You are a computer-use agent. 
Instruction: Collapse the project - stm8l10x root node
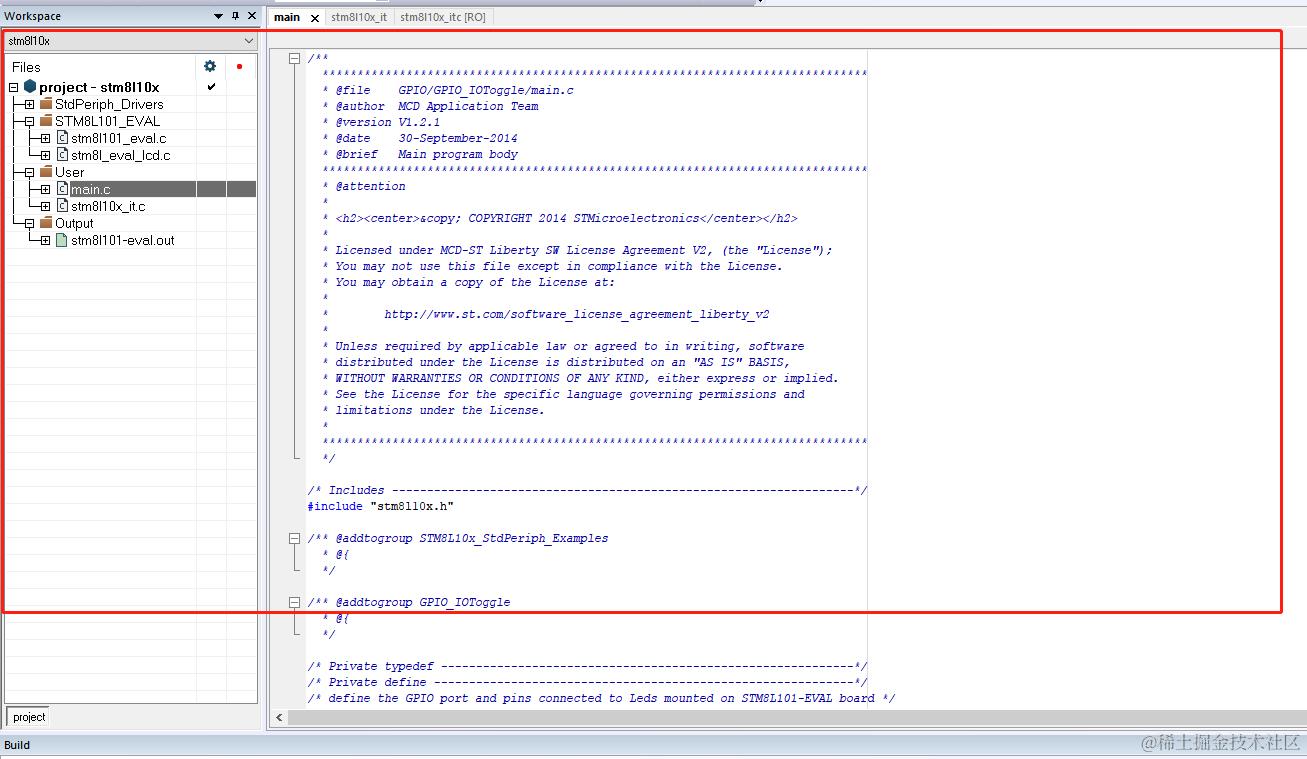click(x=13, y=88)
